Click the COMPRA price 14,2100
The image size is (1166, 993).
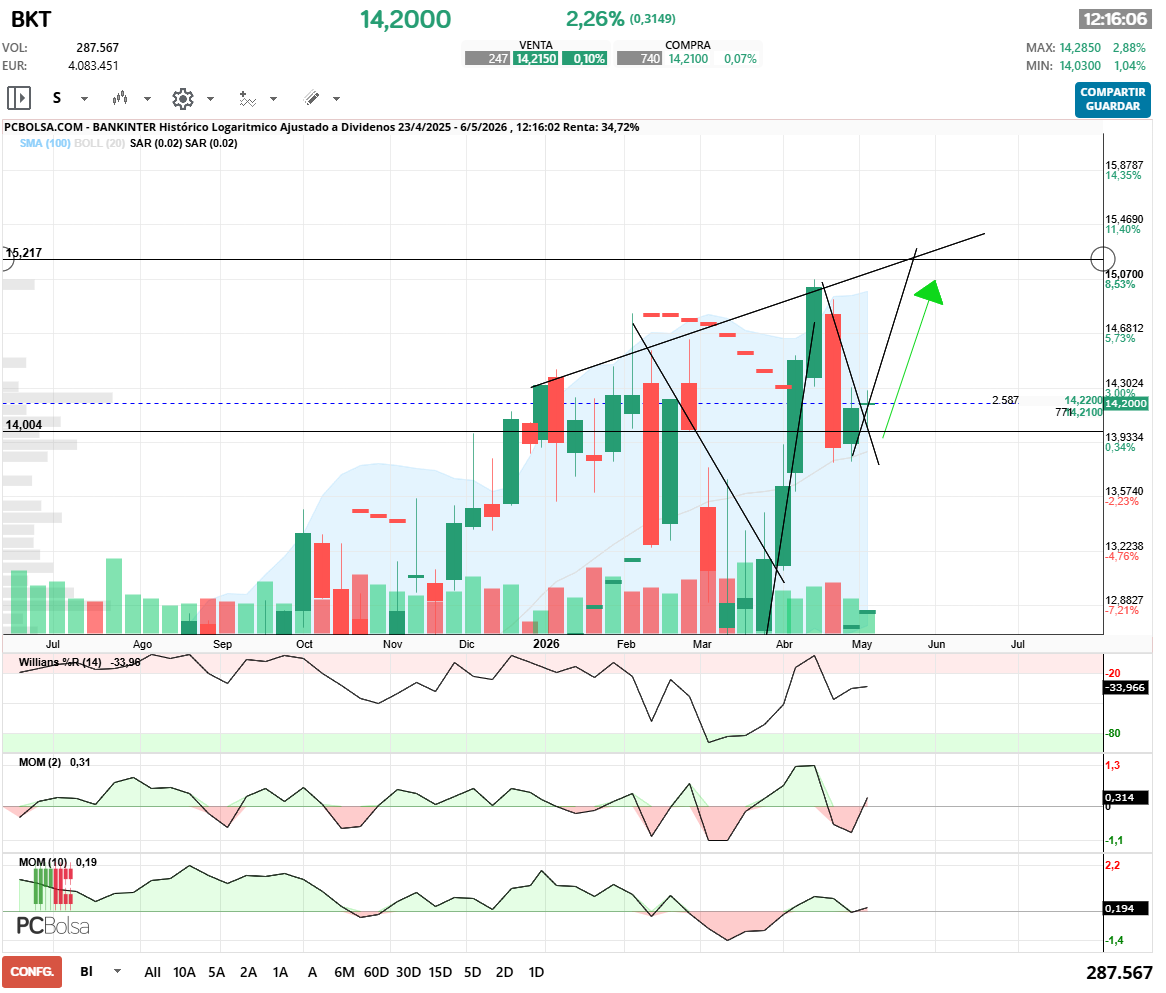[688, 59]
